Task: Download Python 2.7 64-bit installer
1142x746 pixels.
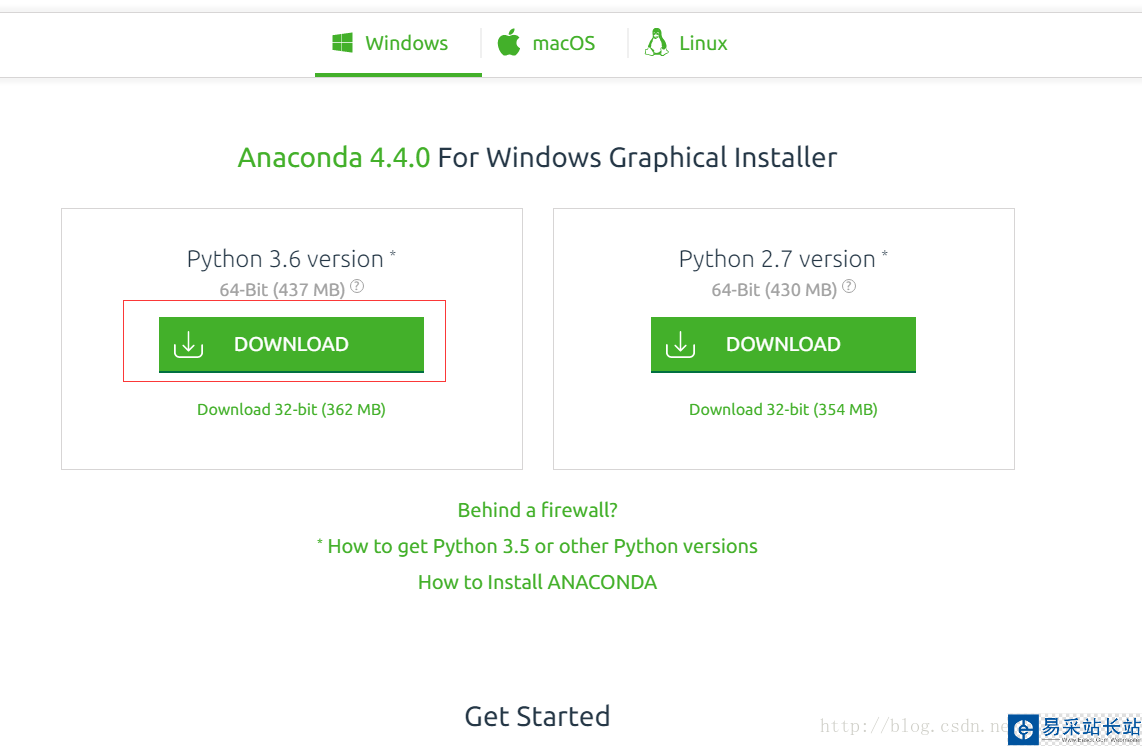Action: click(783, 344)
